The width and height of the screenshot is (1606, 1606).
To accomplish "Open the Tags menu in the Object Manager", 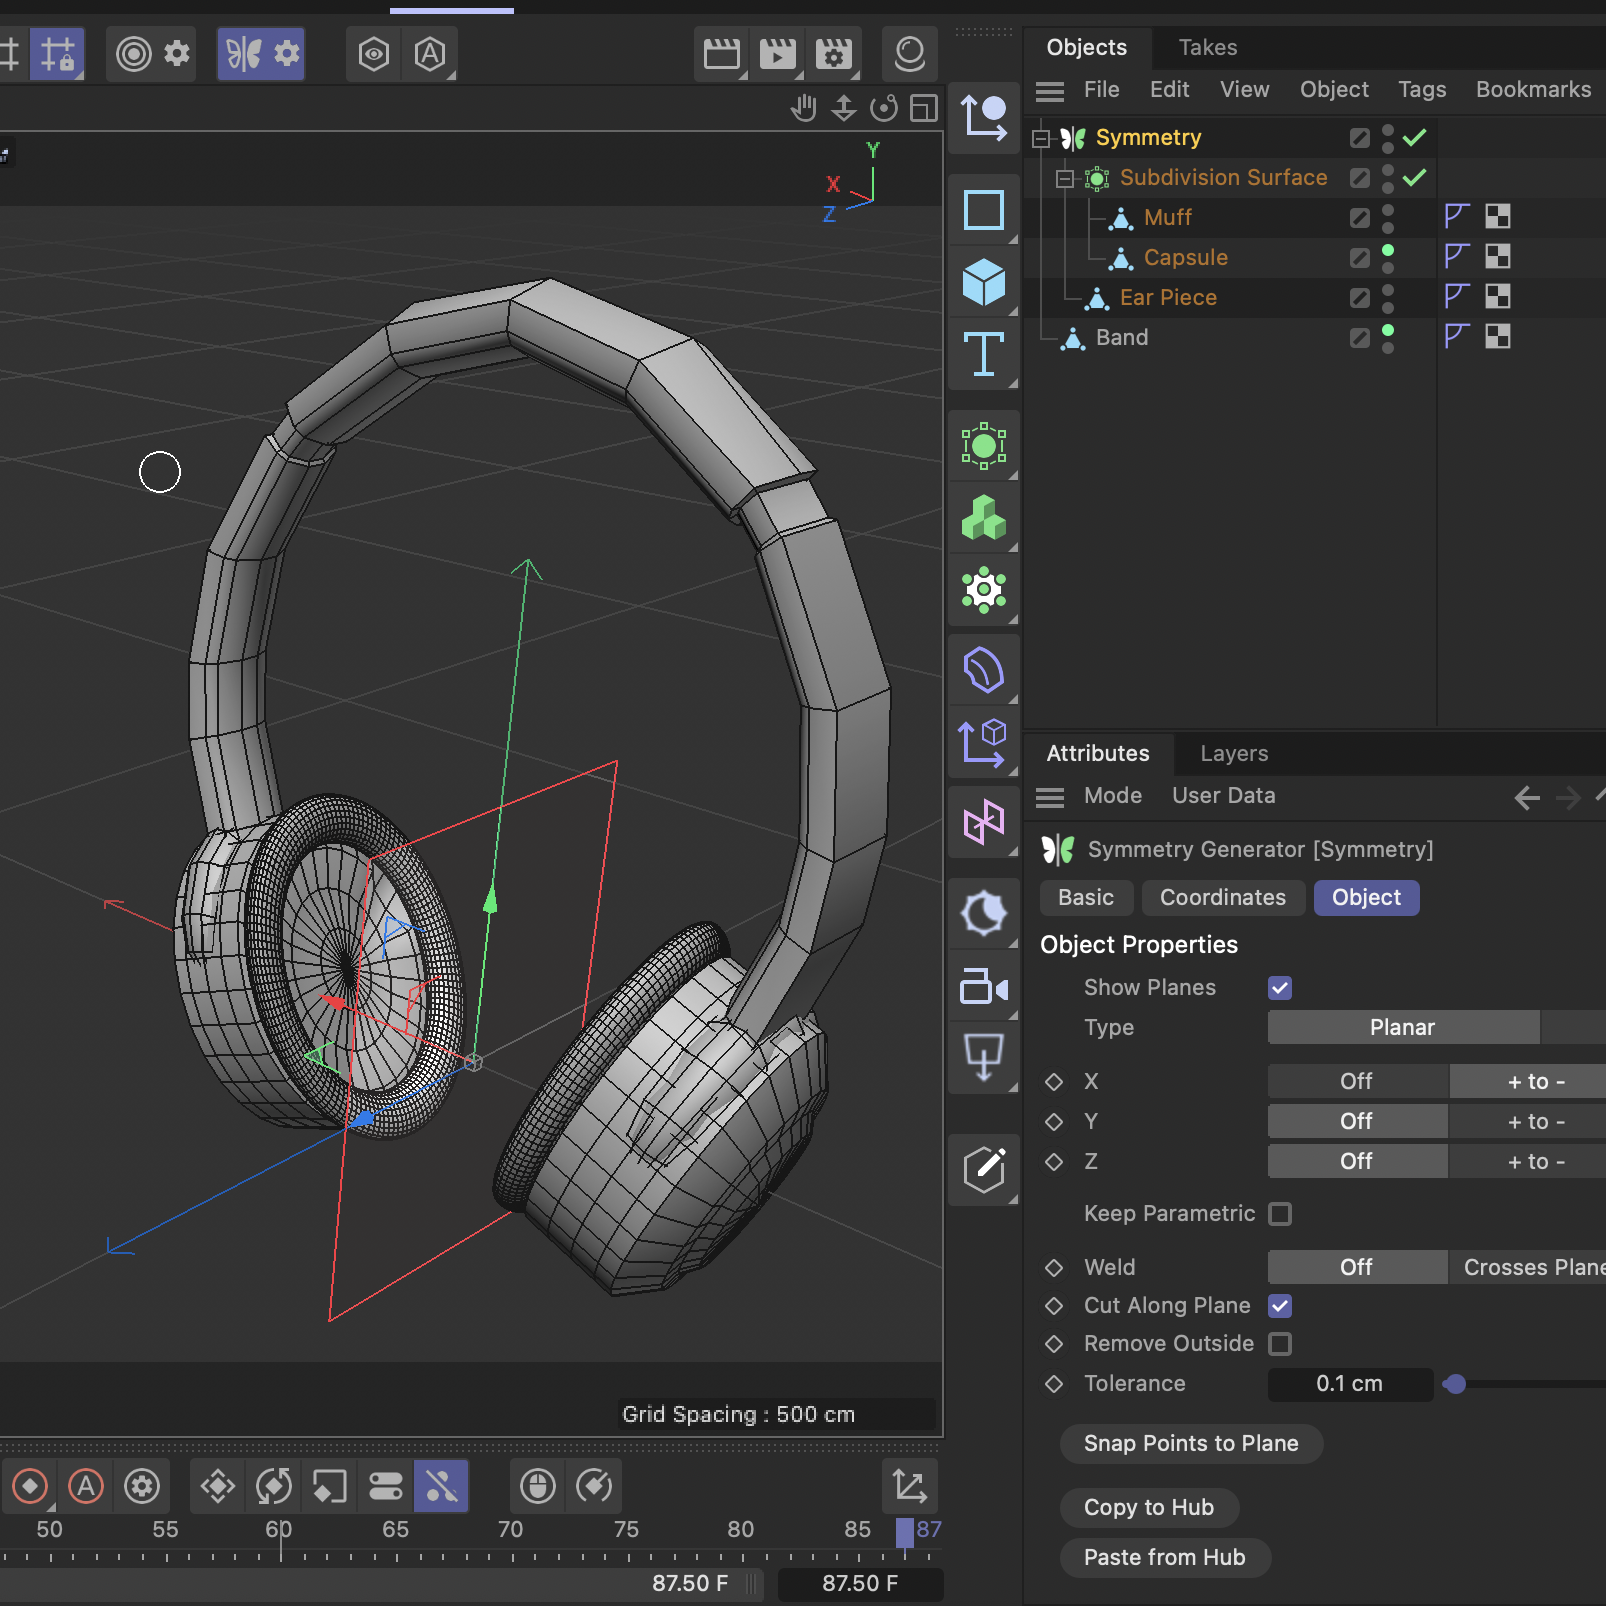I will pyautogui.click(x=1422, y=89).
